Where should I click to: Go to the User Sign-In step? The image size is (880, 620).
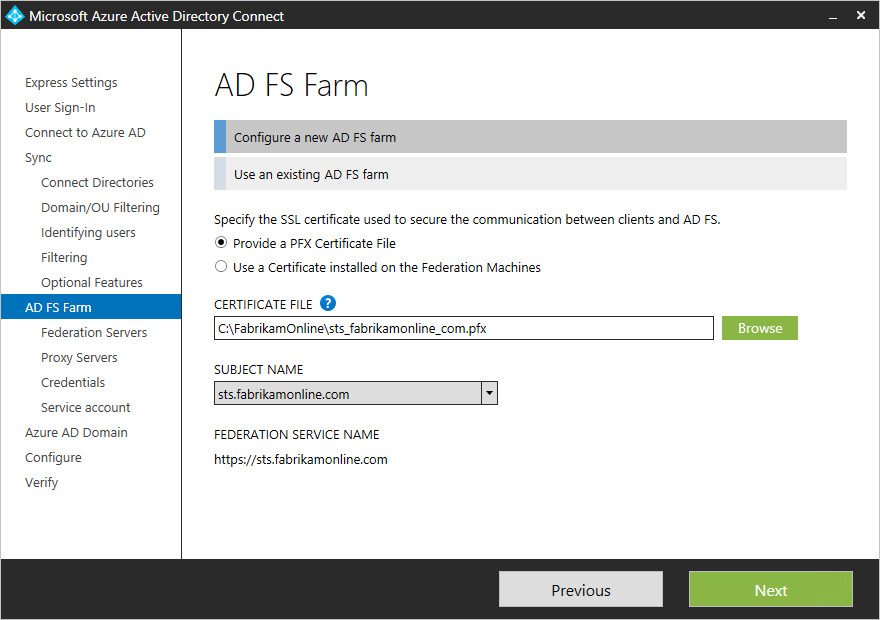60,108
